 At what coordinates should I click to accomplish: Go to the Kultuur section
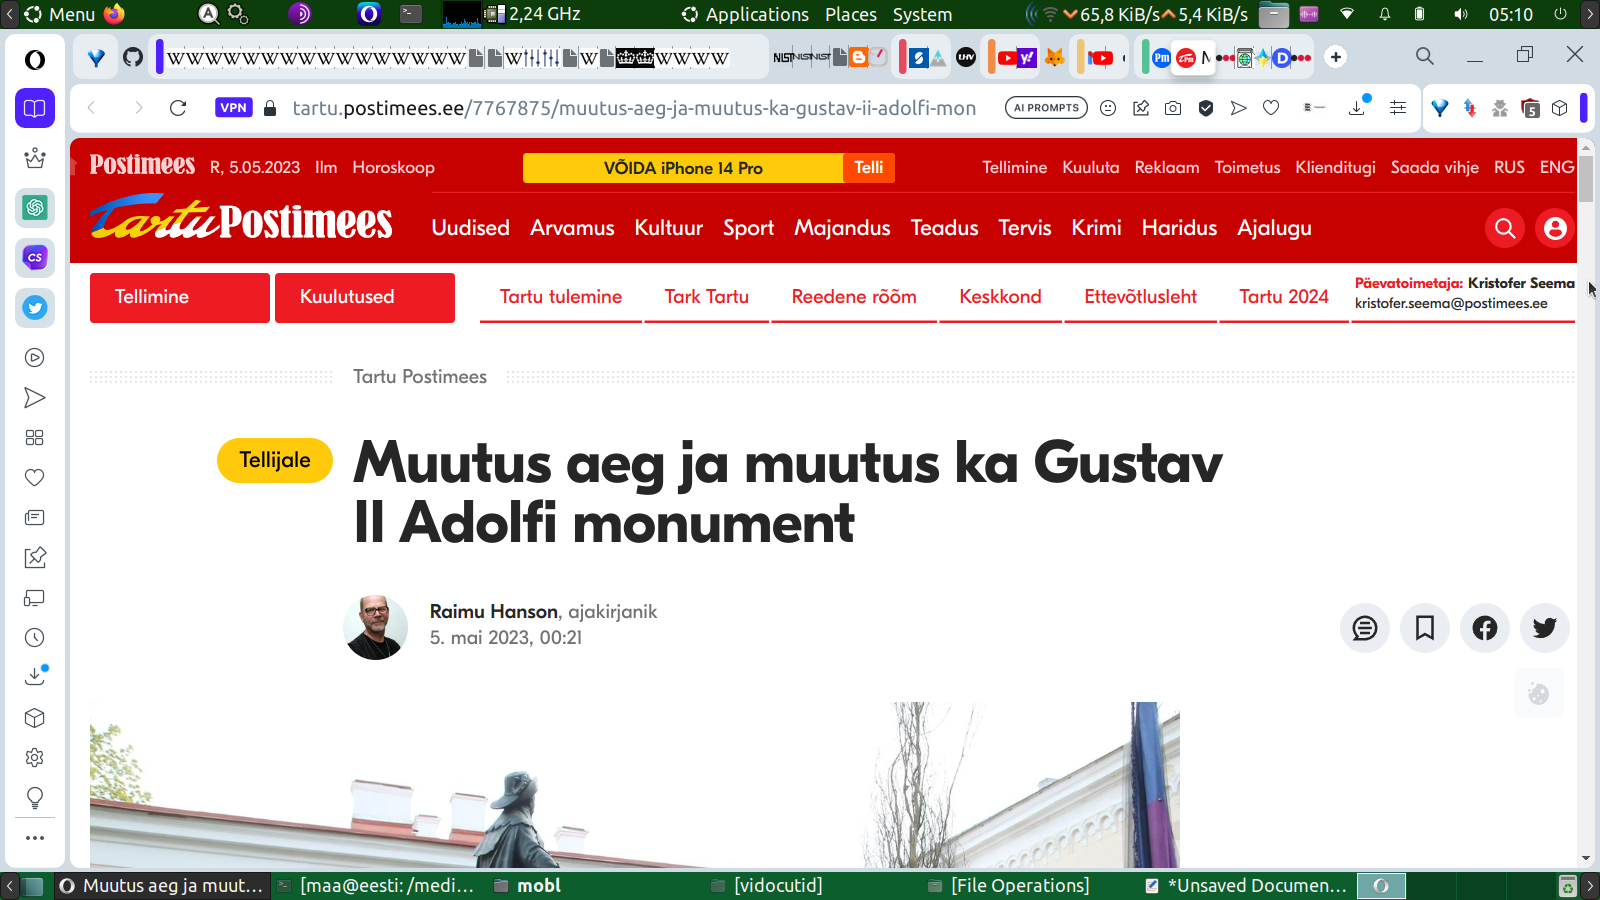pyautogui.click(x=669, y=228)
